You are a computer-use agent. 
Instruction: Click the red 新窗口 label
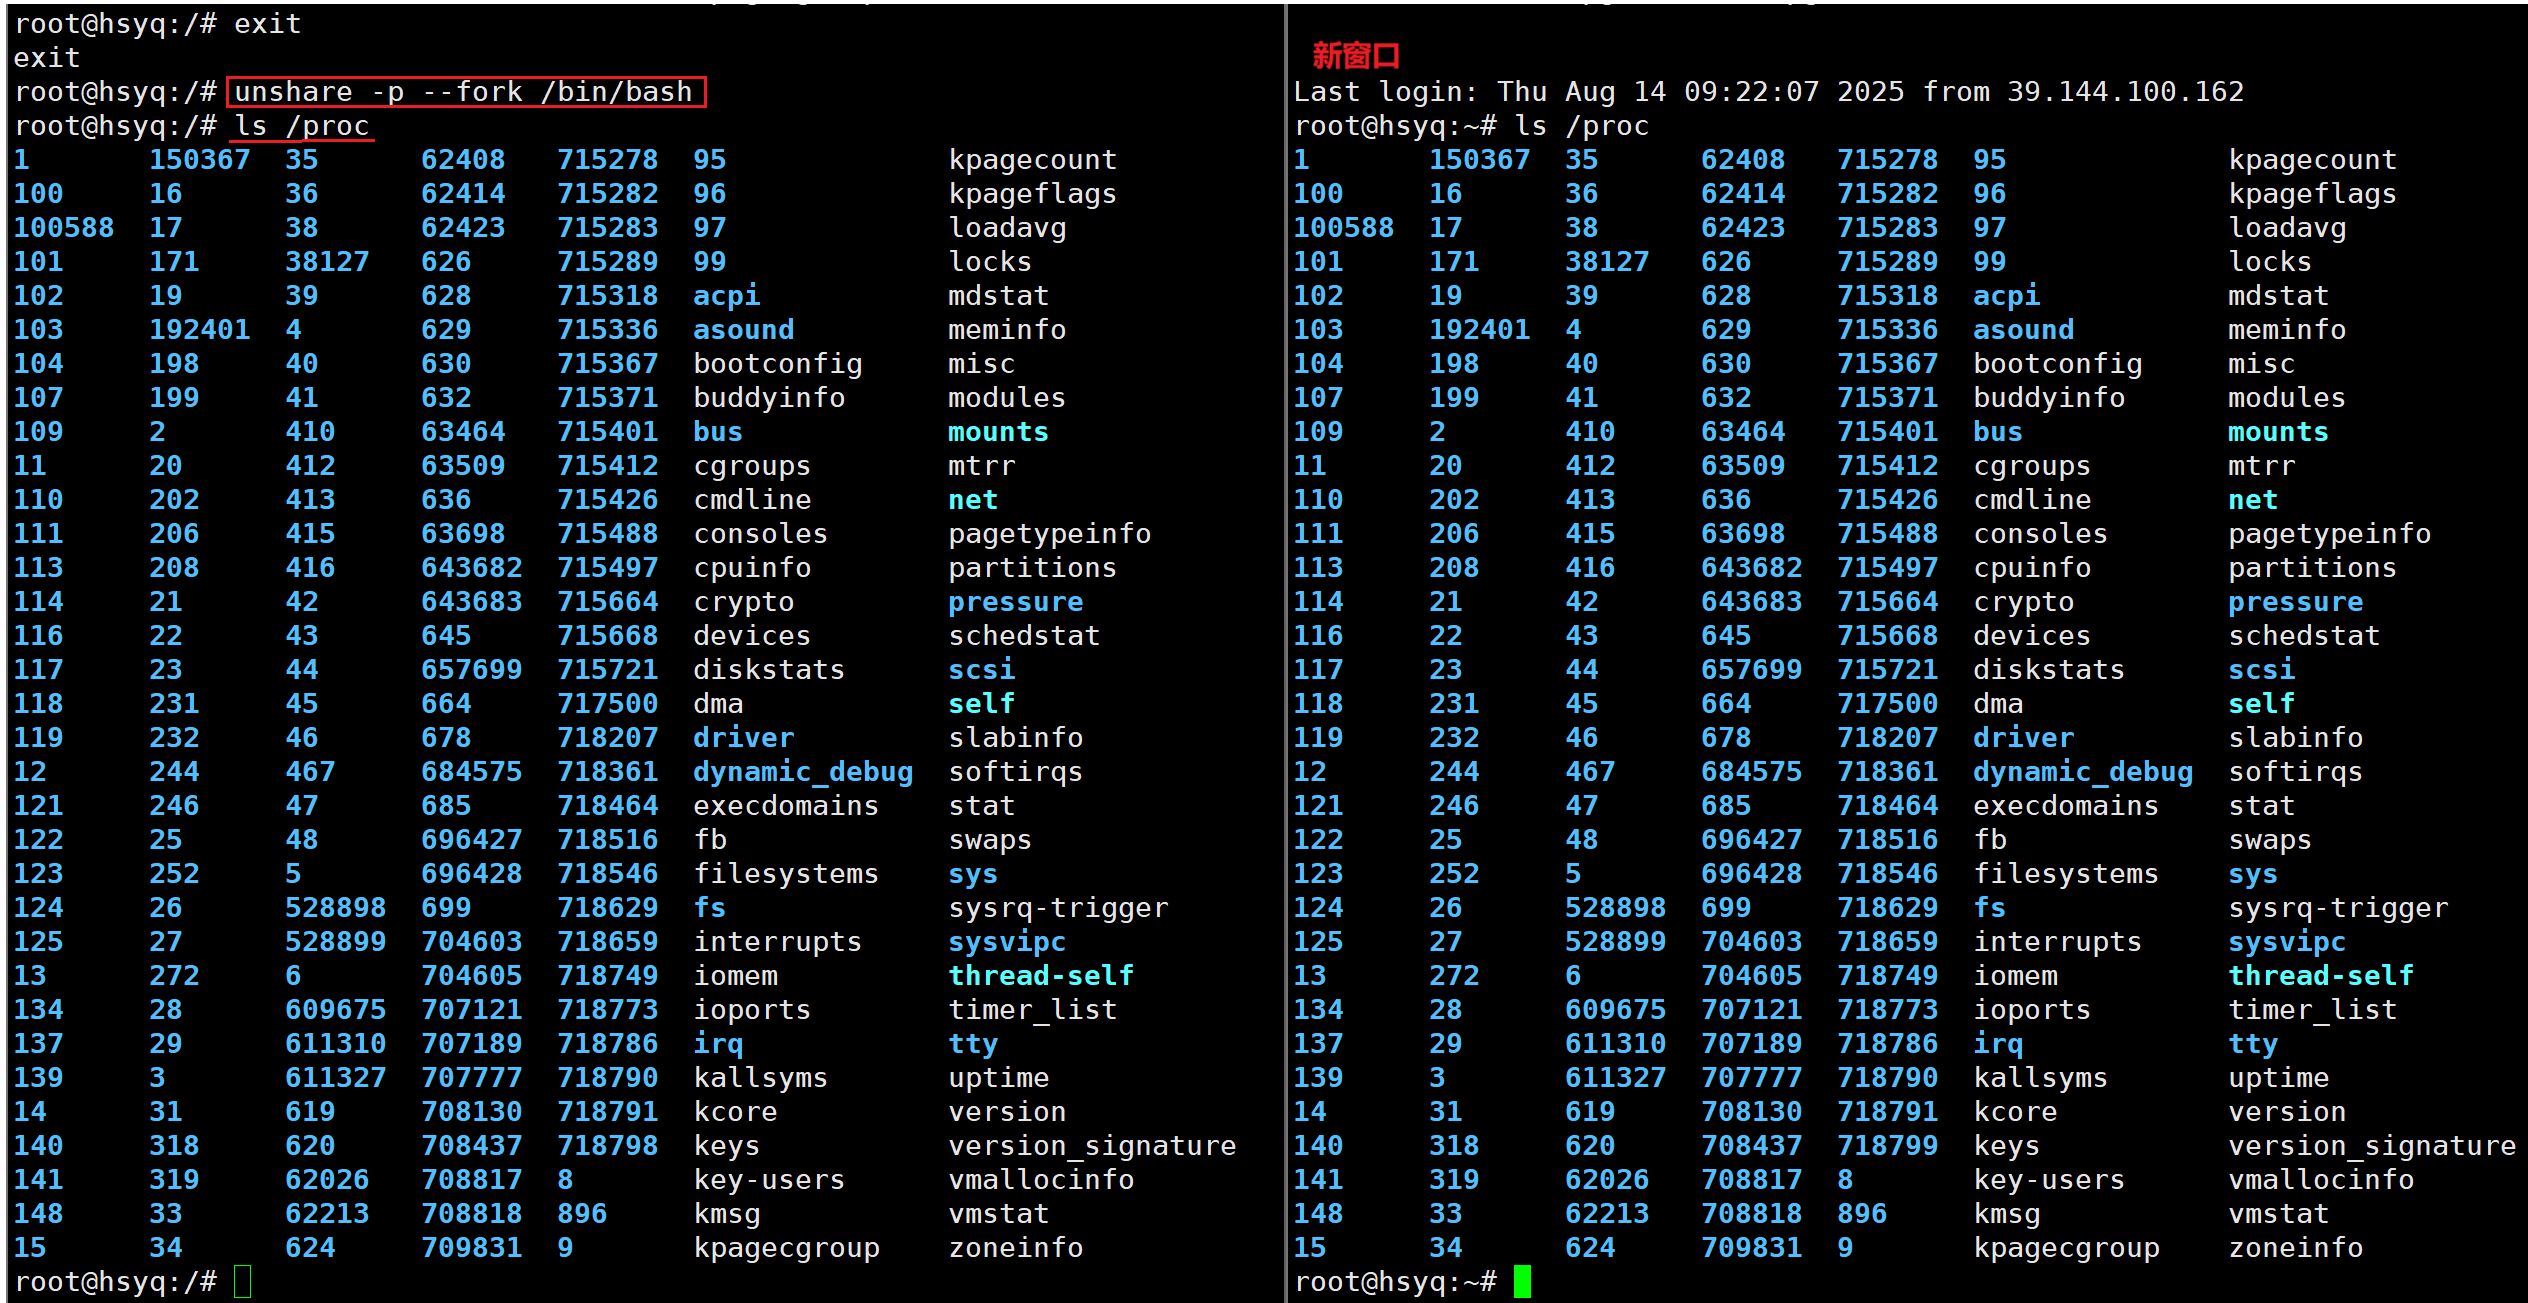pyautogui.click(x=1355, y=56)
